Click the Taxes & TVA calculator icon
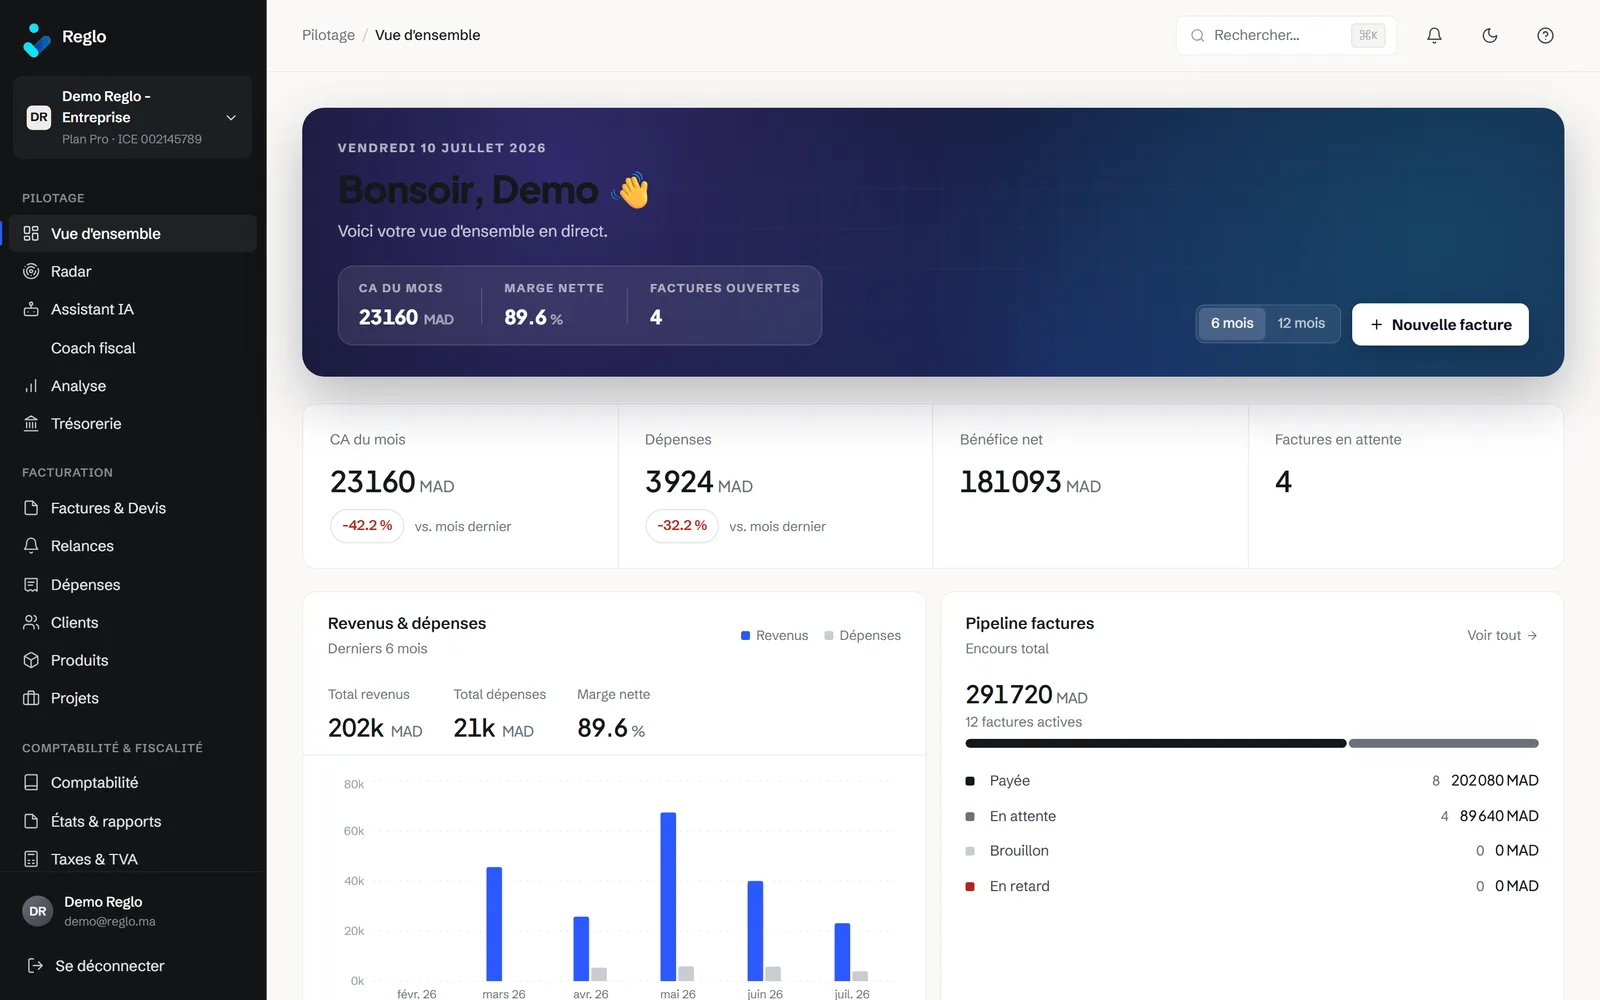 tap(31, 859)
